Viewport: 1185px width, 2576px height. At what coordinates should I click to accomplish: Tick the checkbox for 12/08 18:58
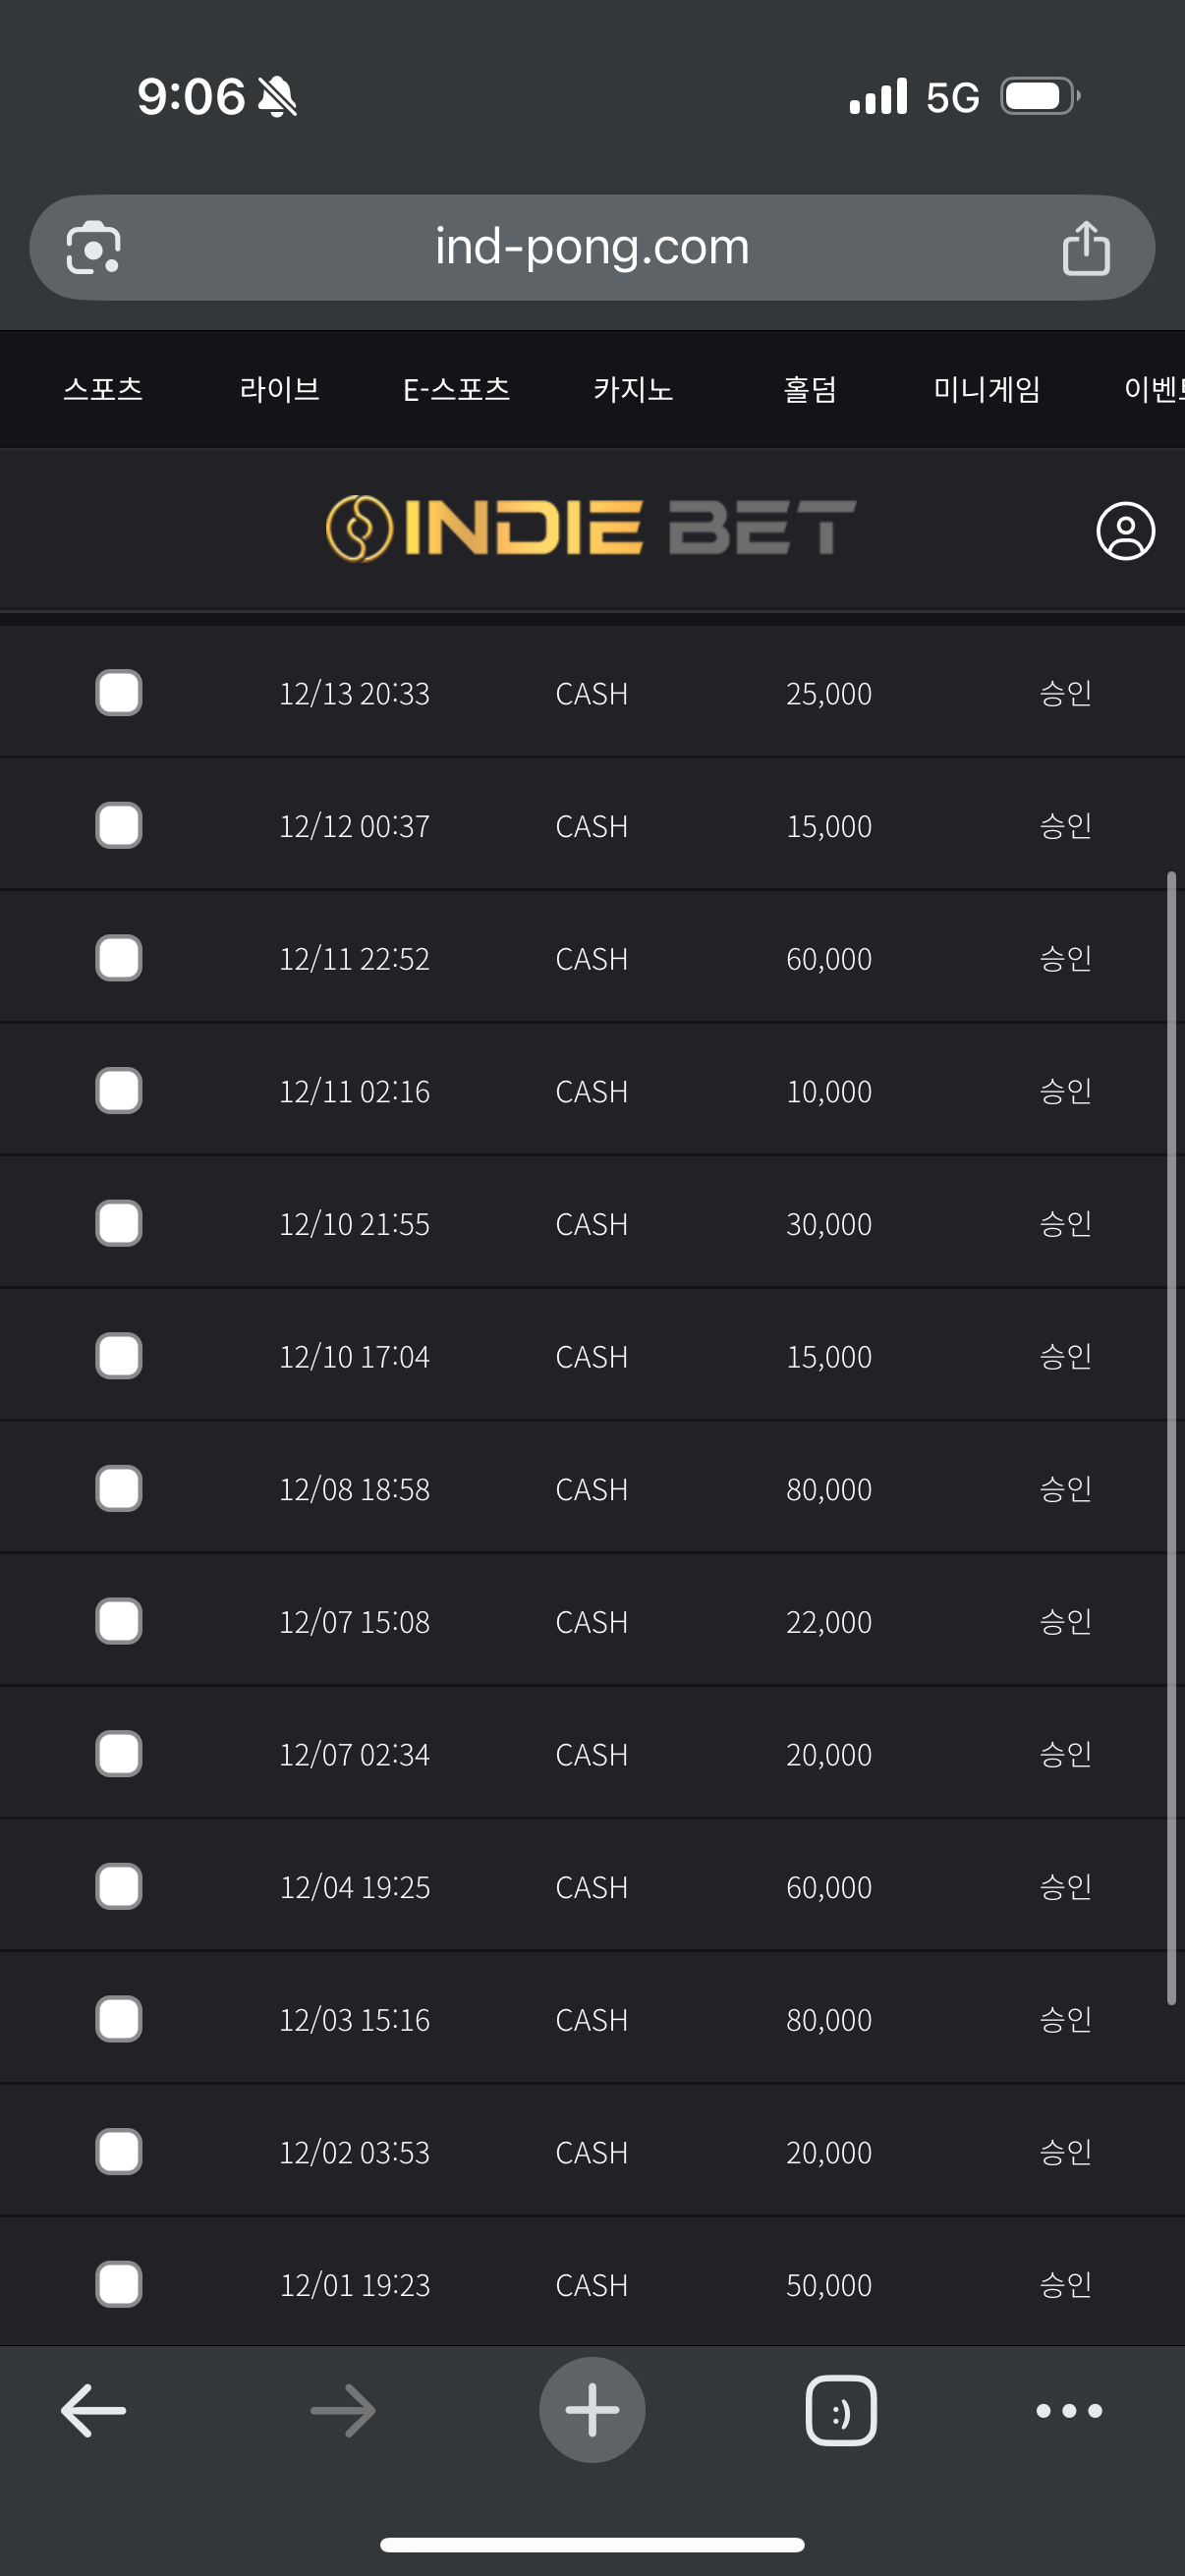click(119, 1488)
